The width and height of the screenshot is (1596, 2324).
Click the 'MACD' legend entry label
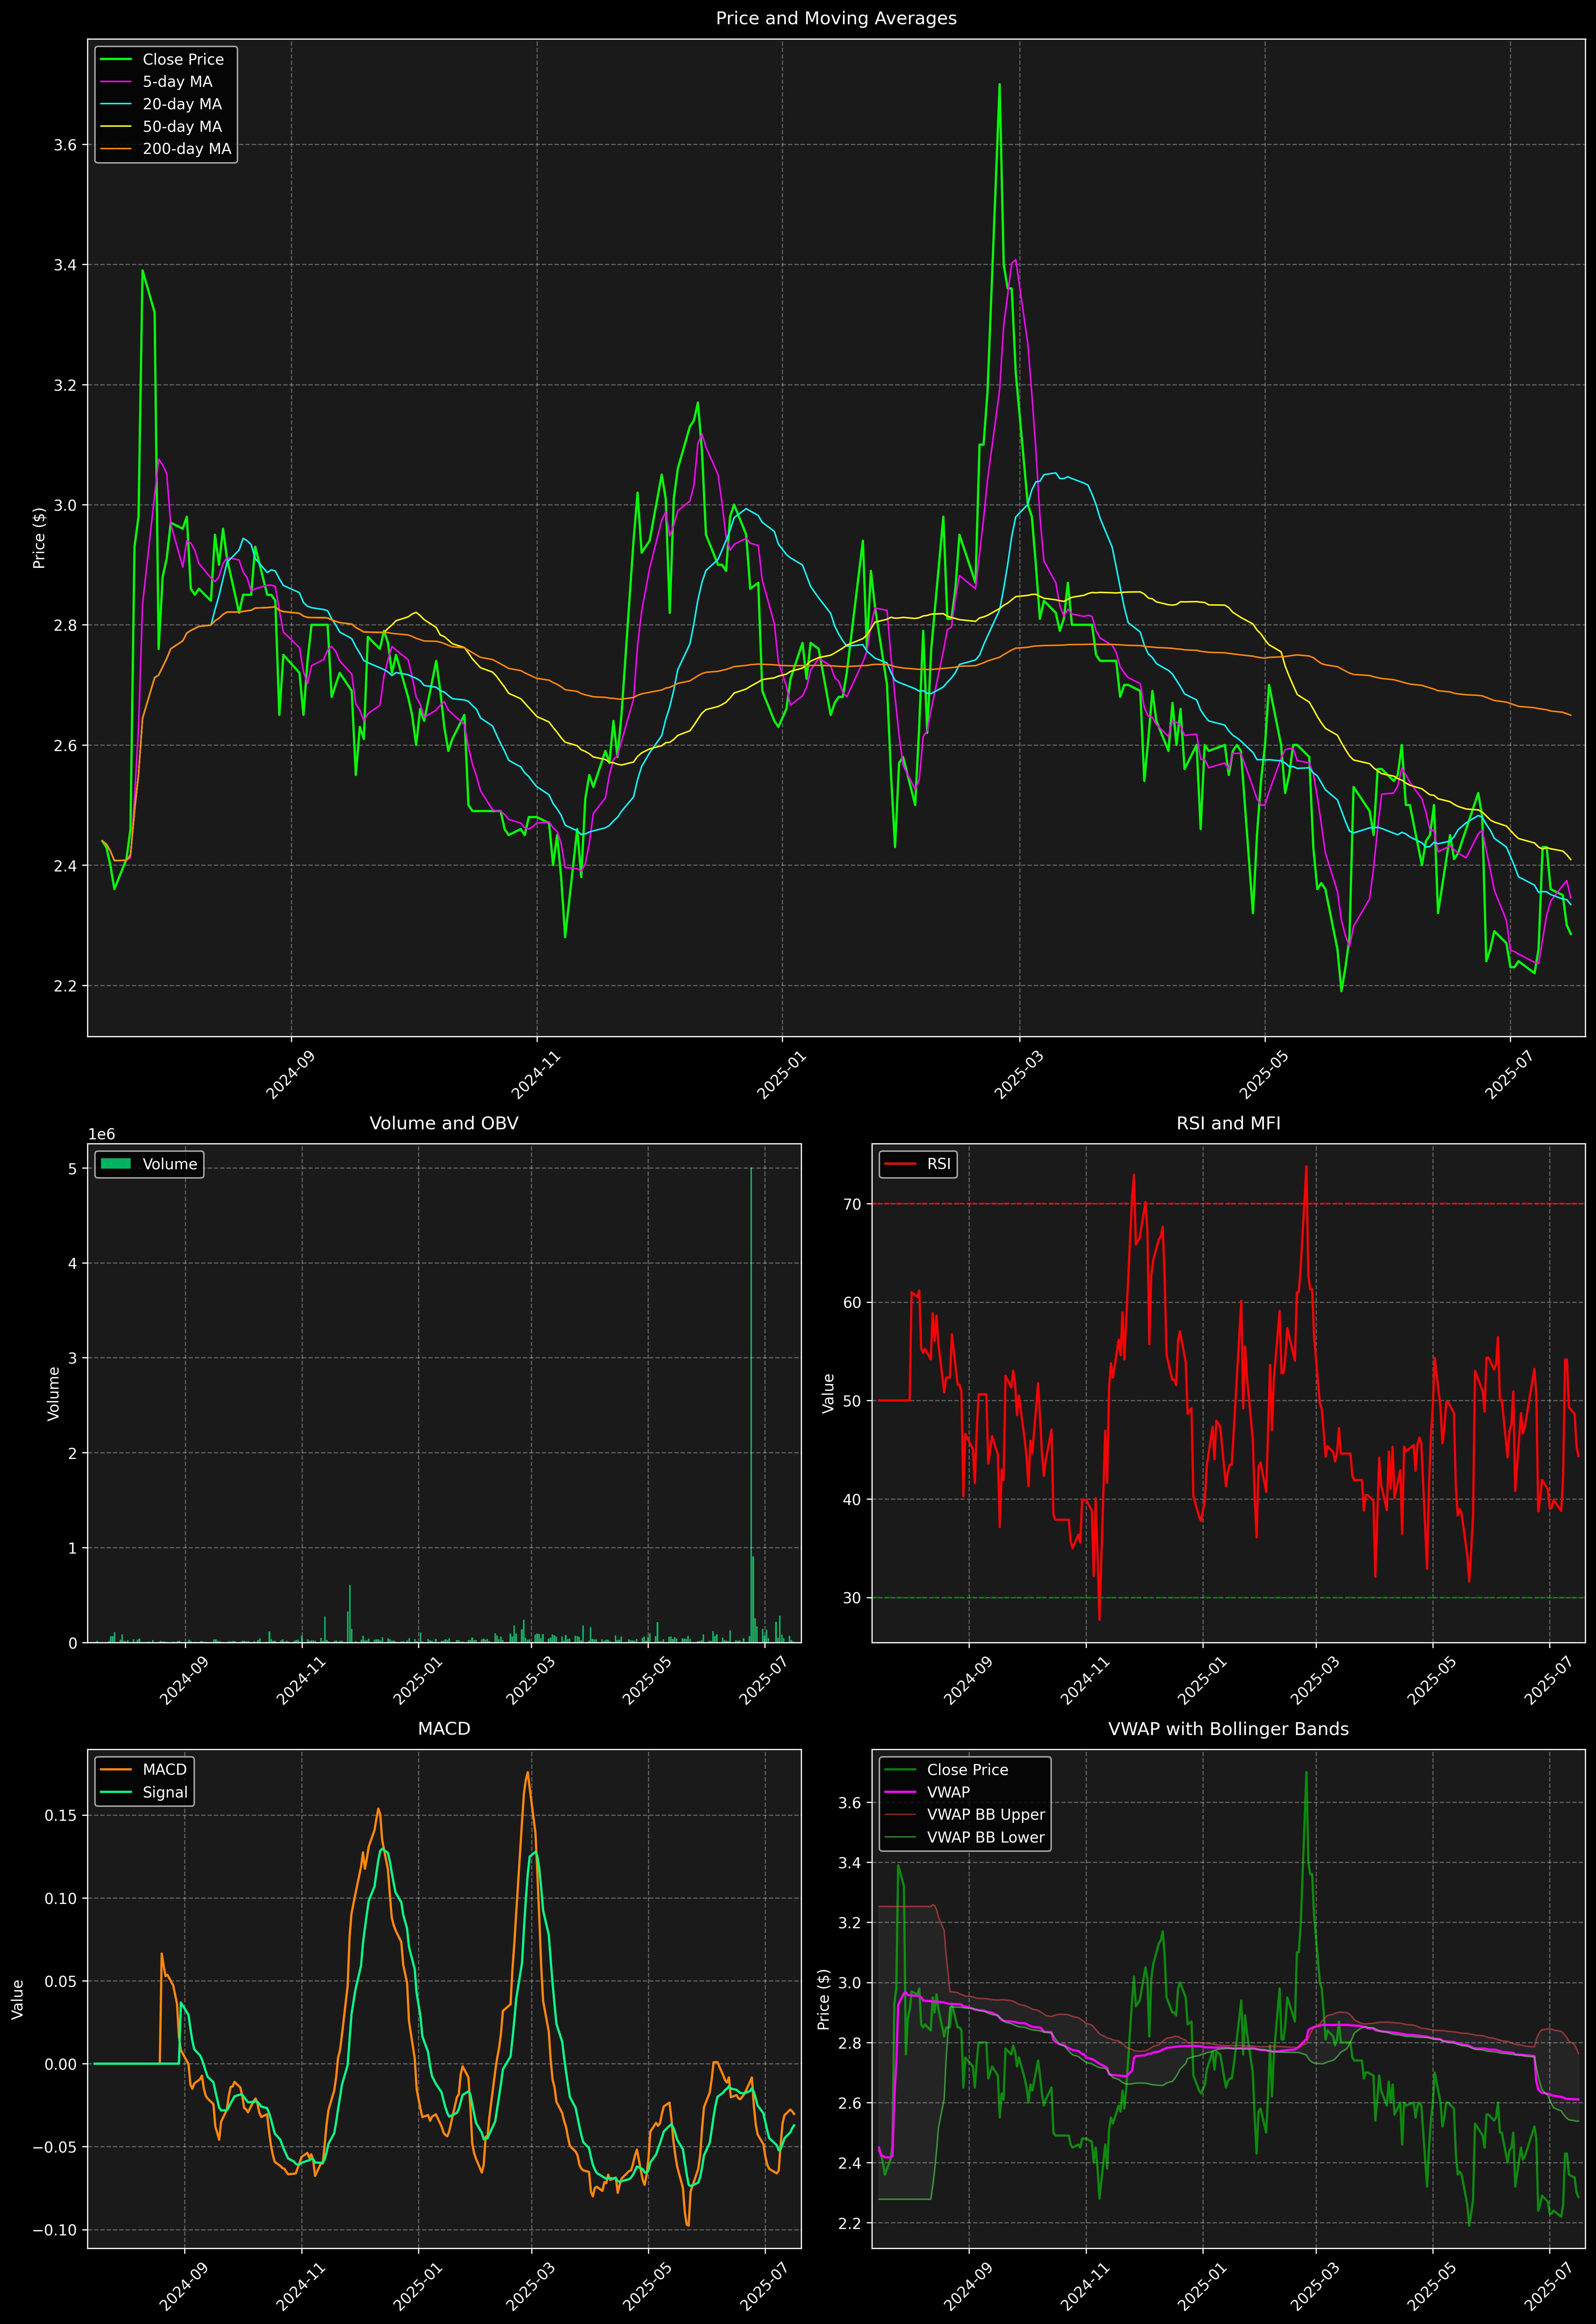[165, 1770]
